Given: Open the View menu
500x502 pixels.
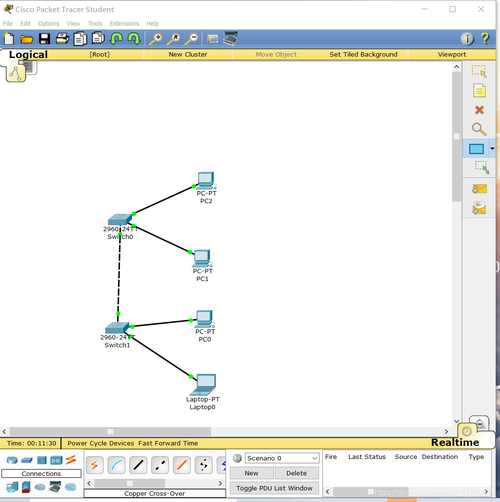Looking at the screenshot, I should [x=73, y=23].
